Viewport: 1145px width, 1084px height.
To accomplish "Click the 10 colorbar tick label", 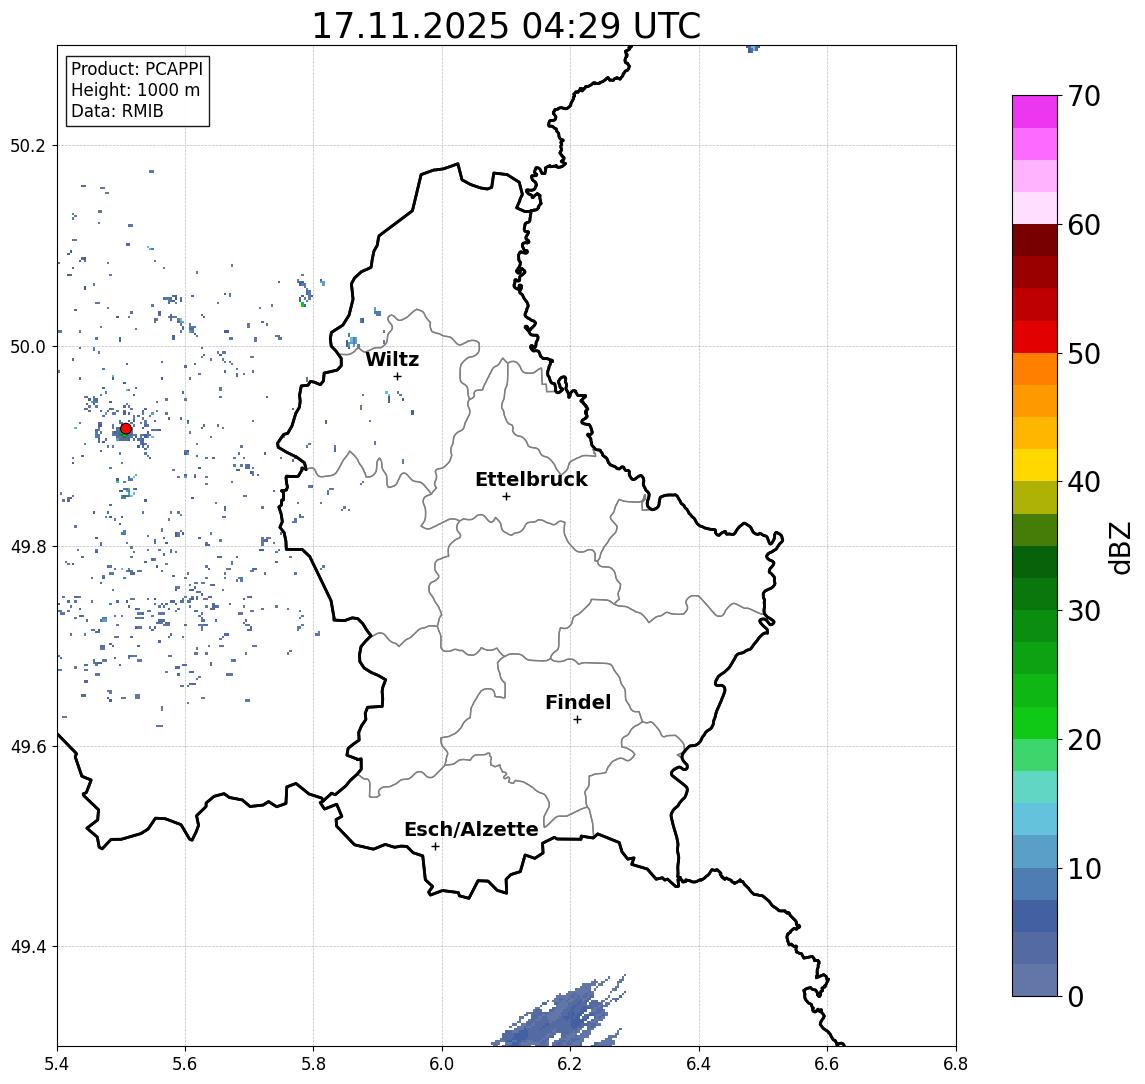I will click(1084, 869).
